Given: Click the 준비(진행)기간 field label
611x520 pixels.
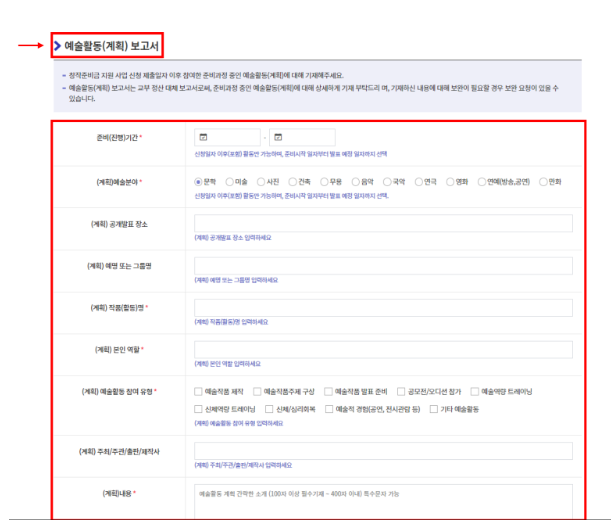Looking at the screenshot, I should 117,138.
